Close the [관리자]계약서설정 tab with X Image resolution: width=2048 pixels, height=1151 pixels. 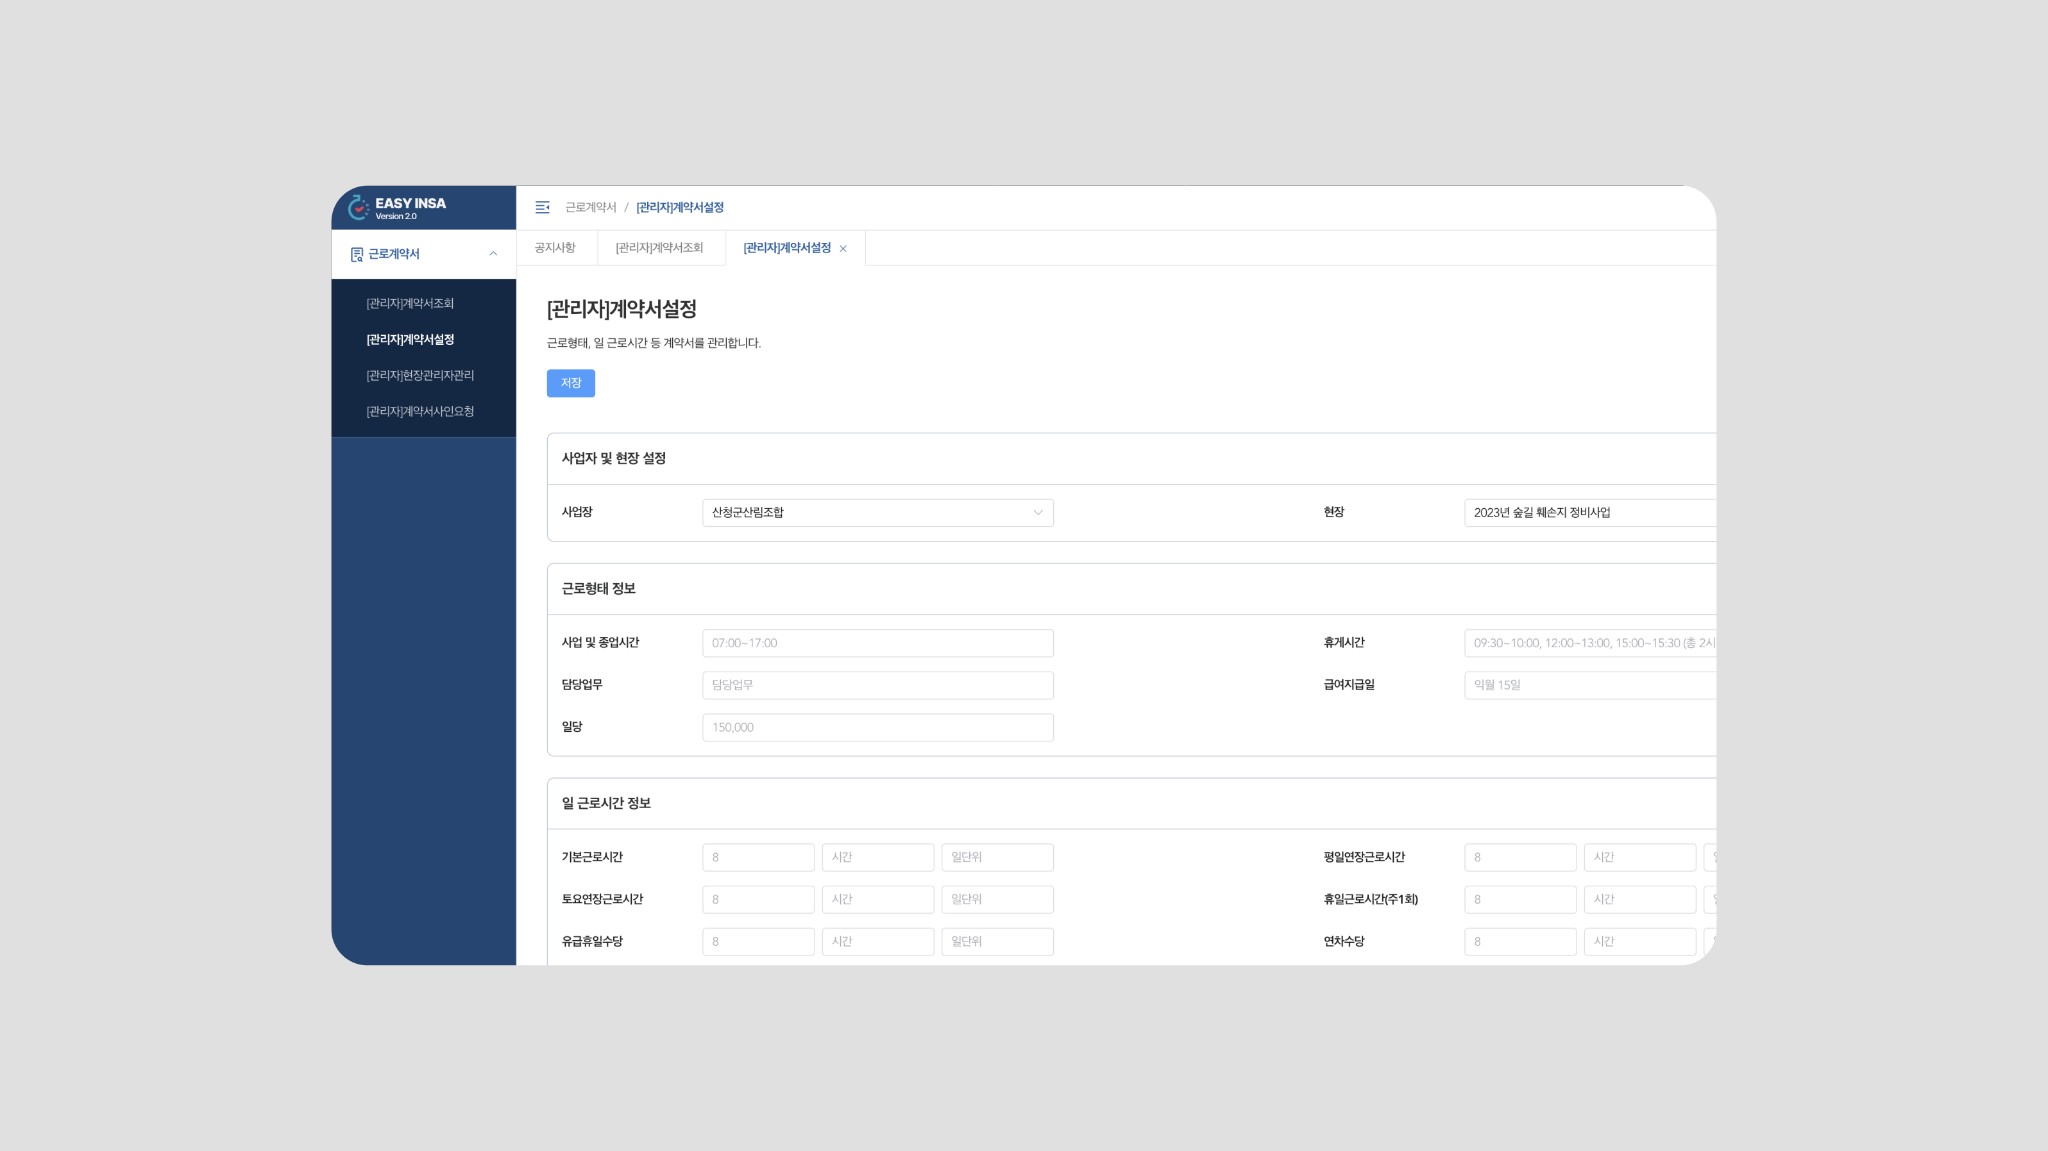tap(843, 249)
